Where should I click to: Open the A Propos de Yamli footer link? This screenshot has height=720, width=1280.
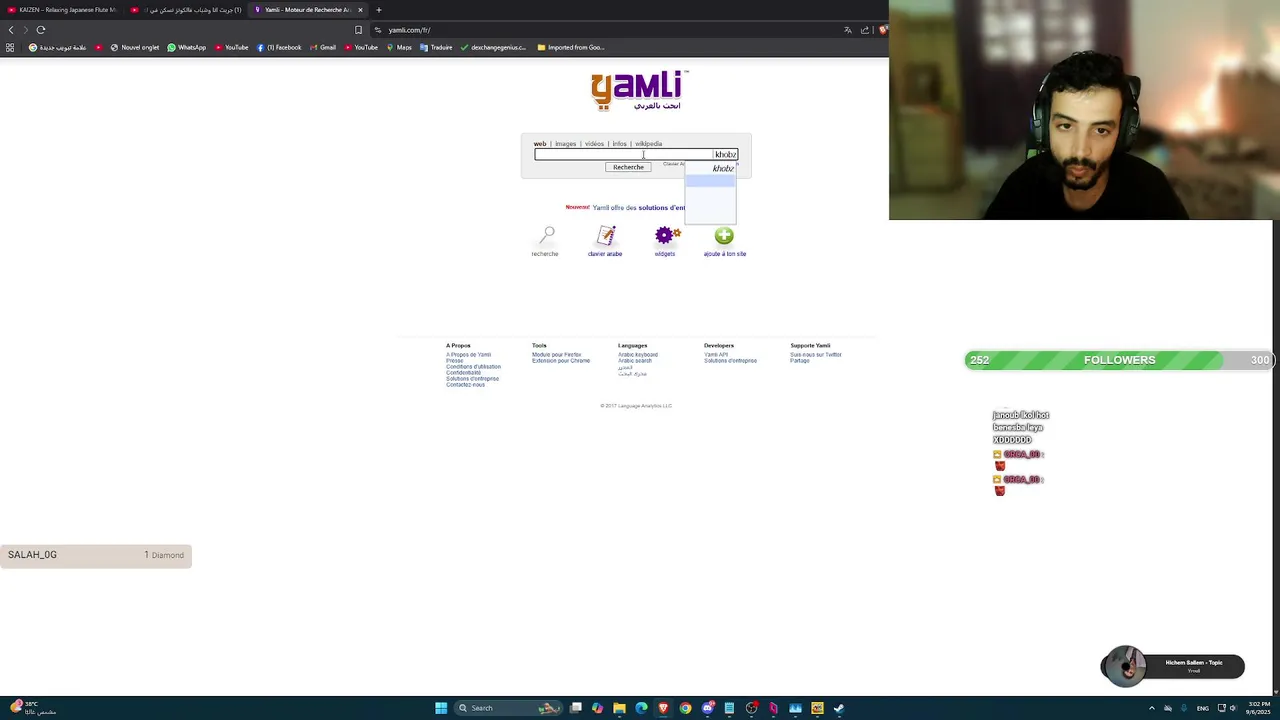point(468,355)
